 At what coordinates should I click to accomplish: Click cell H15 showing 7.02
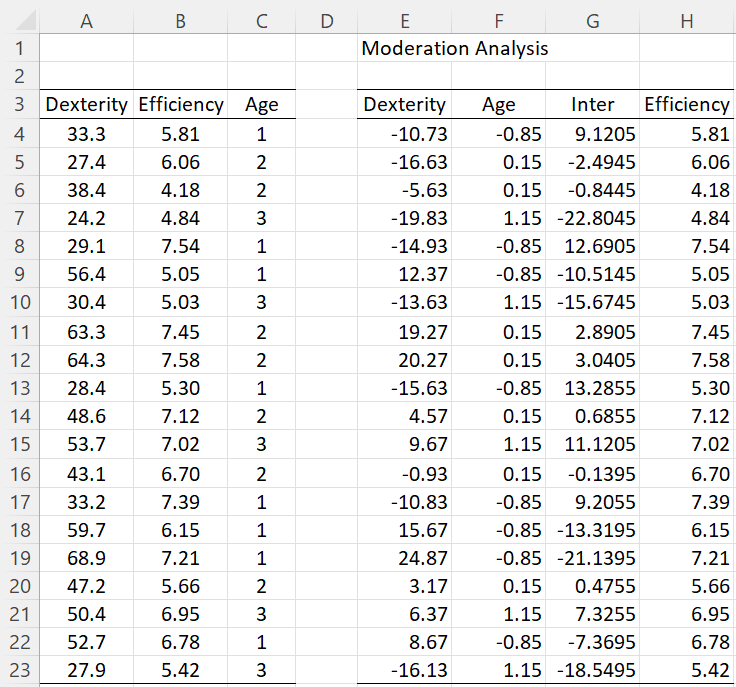click(x=687, y=444)
